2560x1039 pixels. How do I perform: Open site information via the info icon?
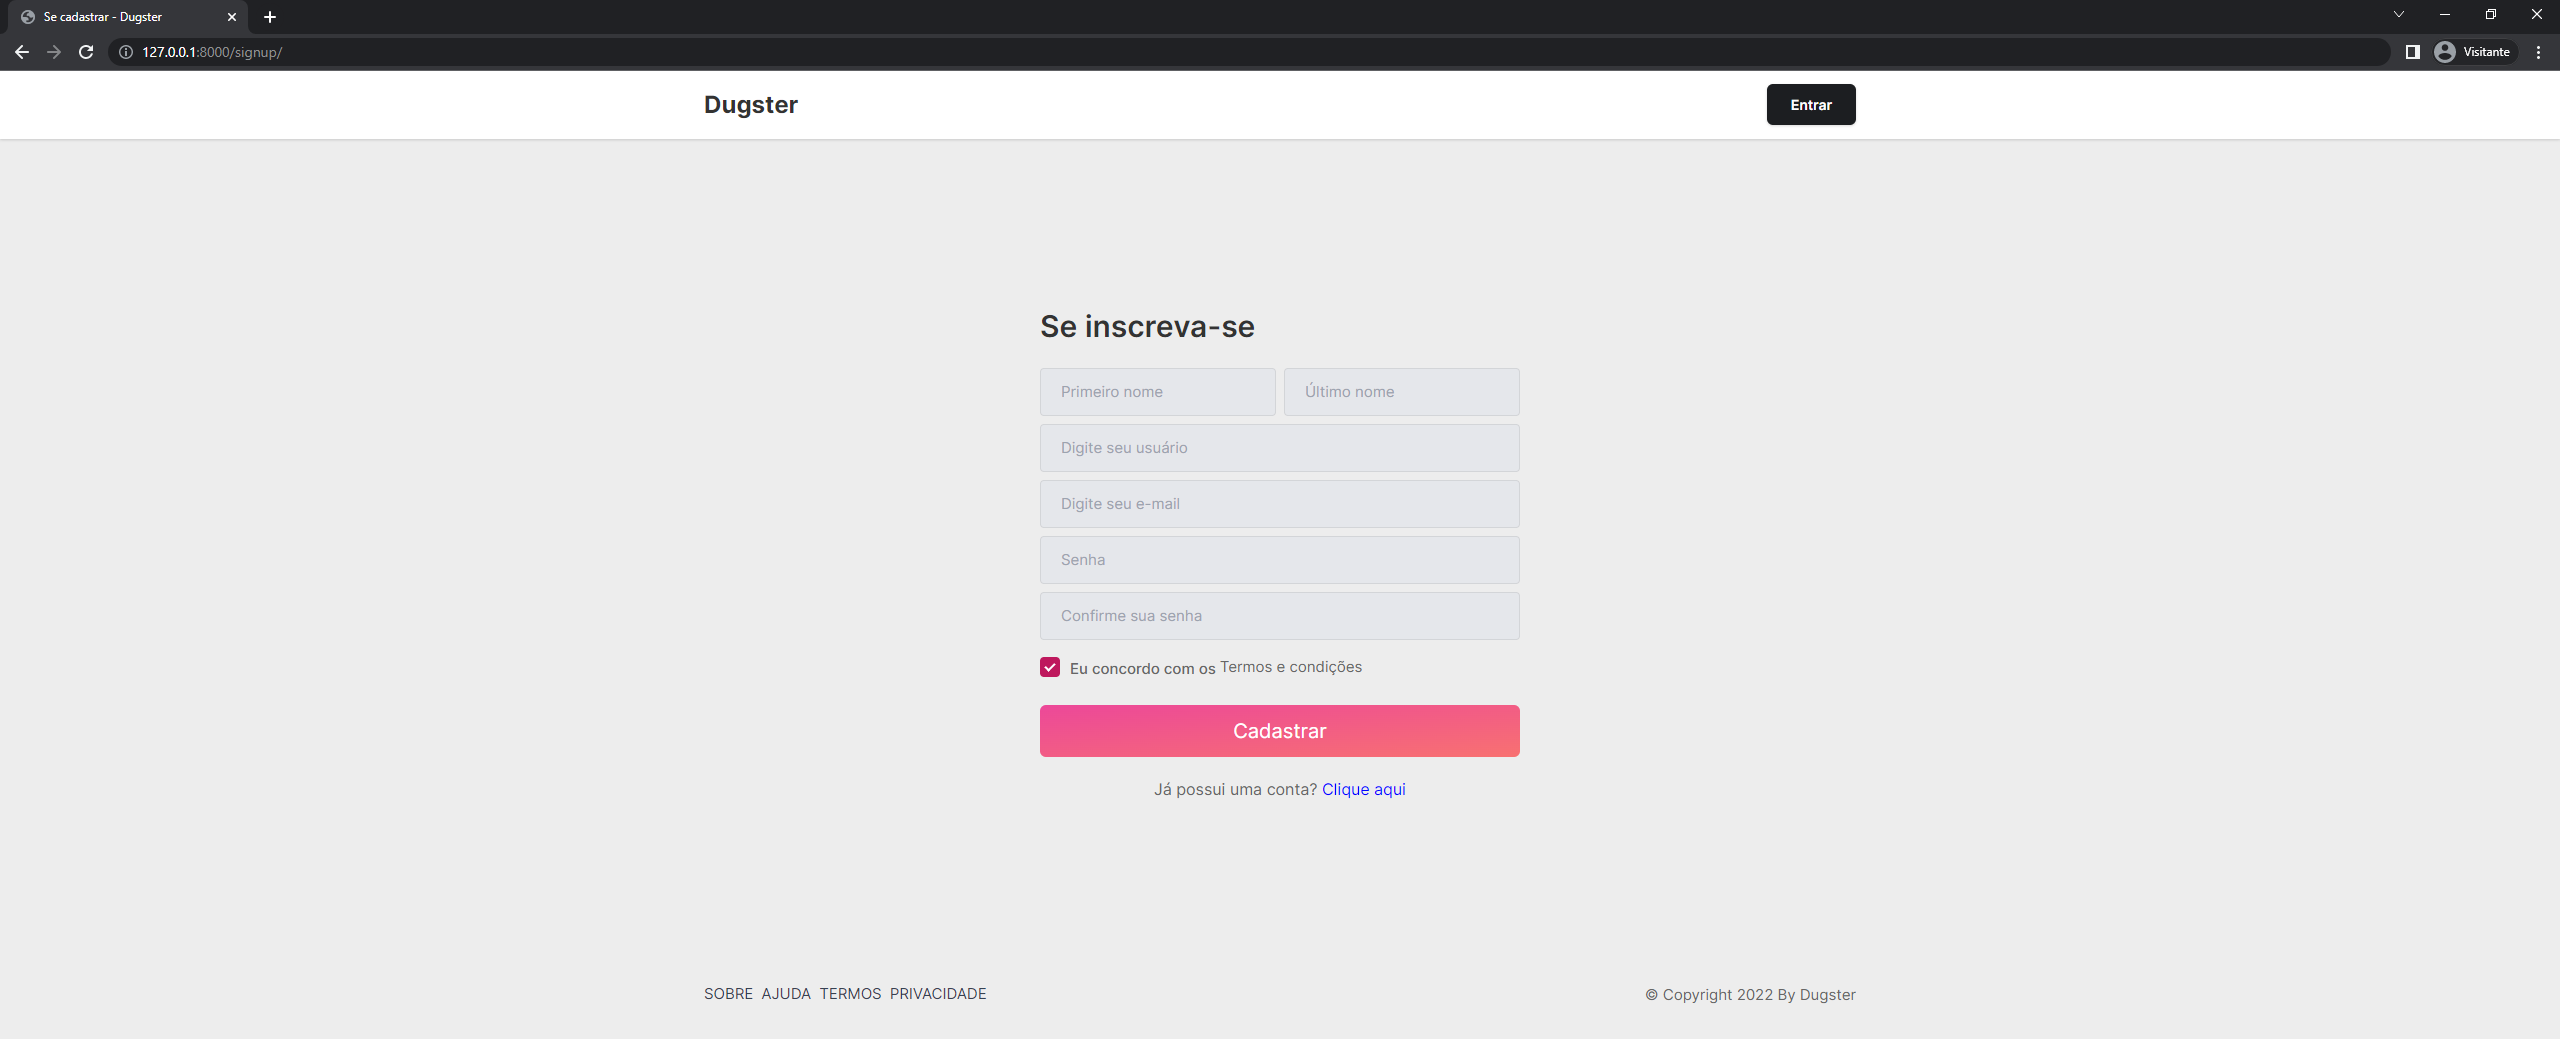tap(125, 52)
